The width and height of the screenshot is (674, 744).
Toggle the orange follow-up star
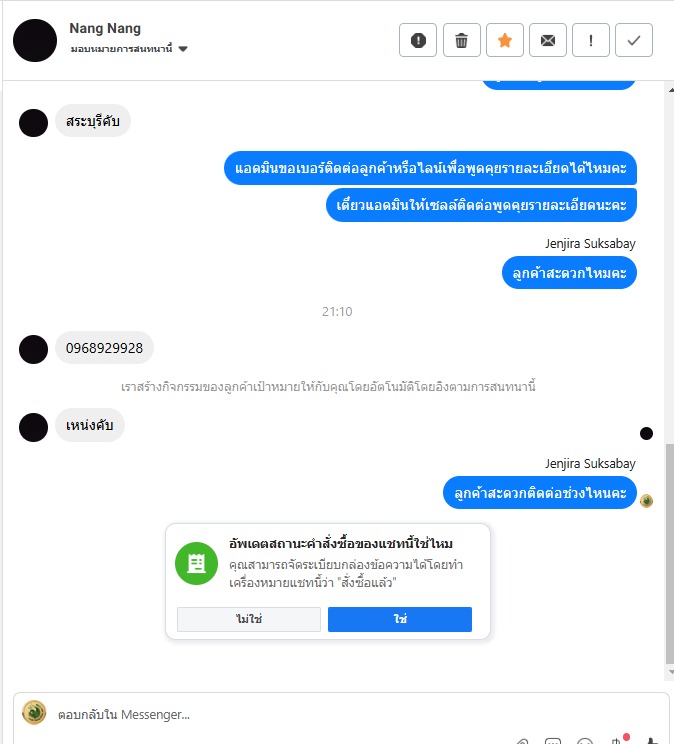click(x=505, y=40)
